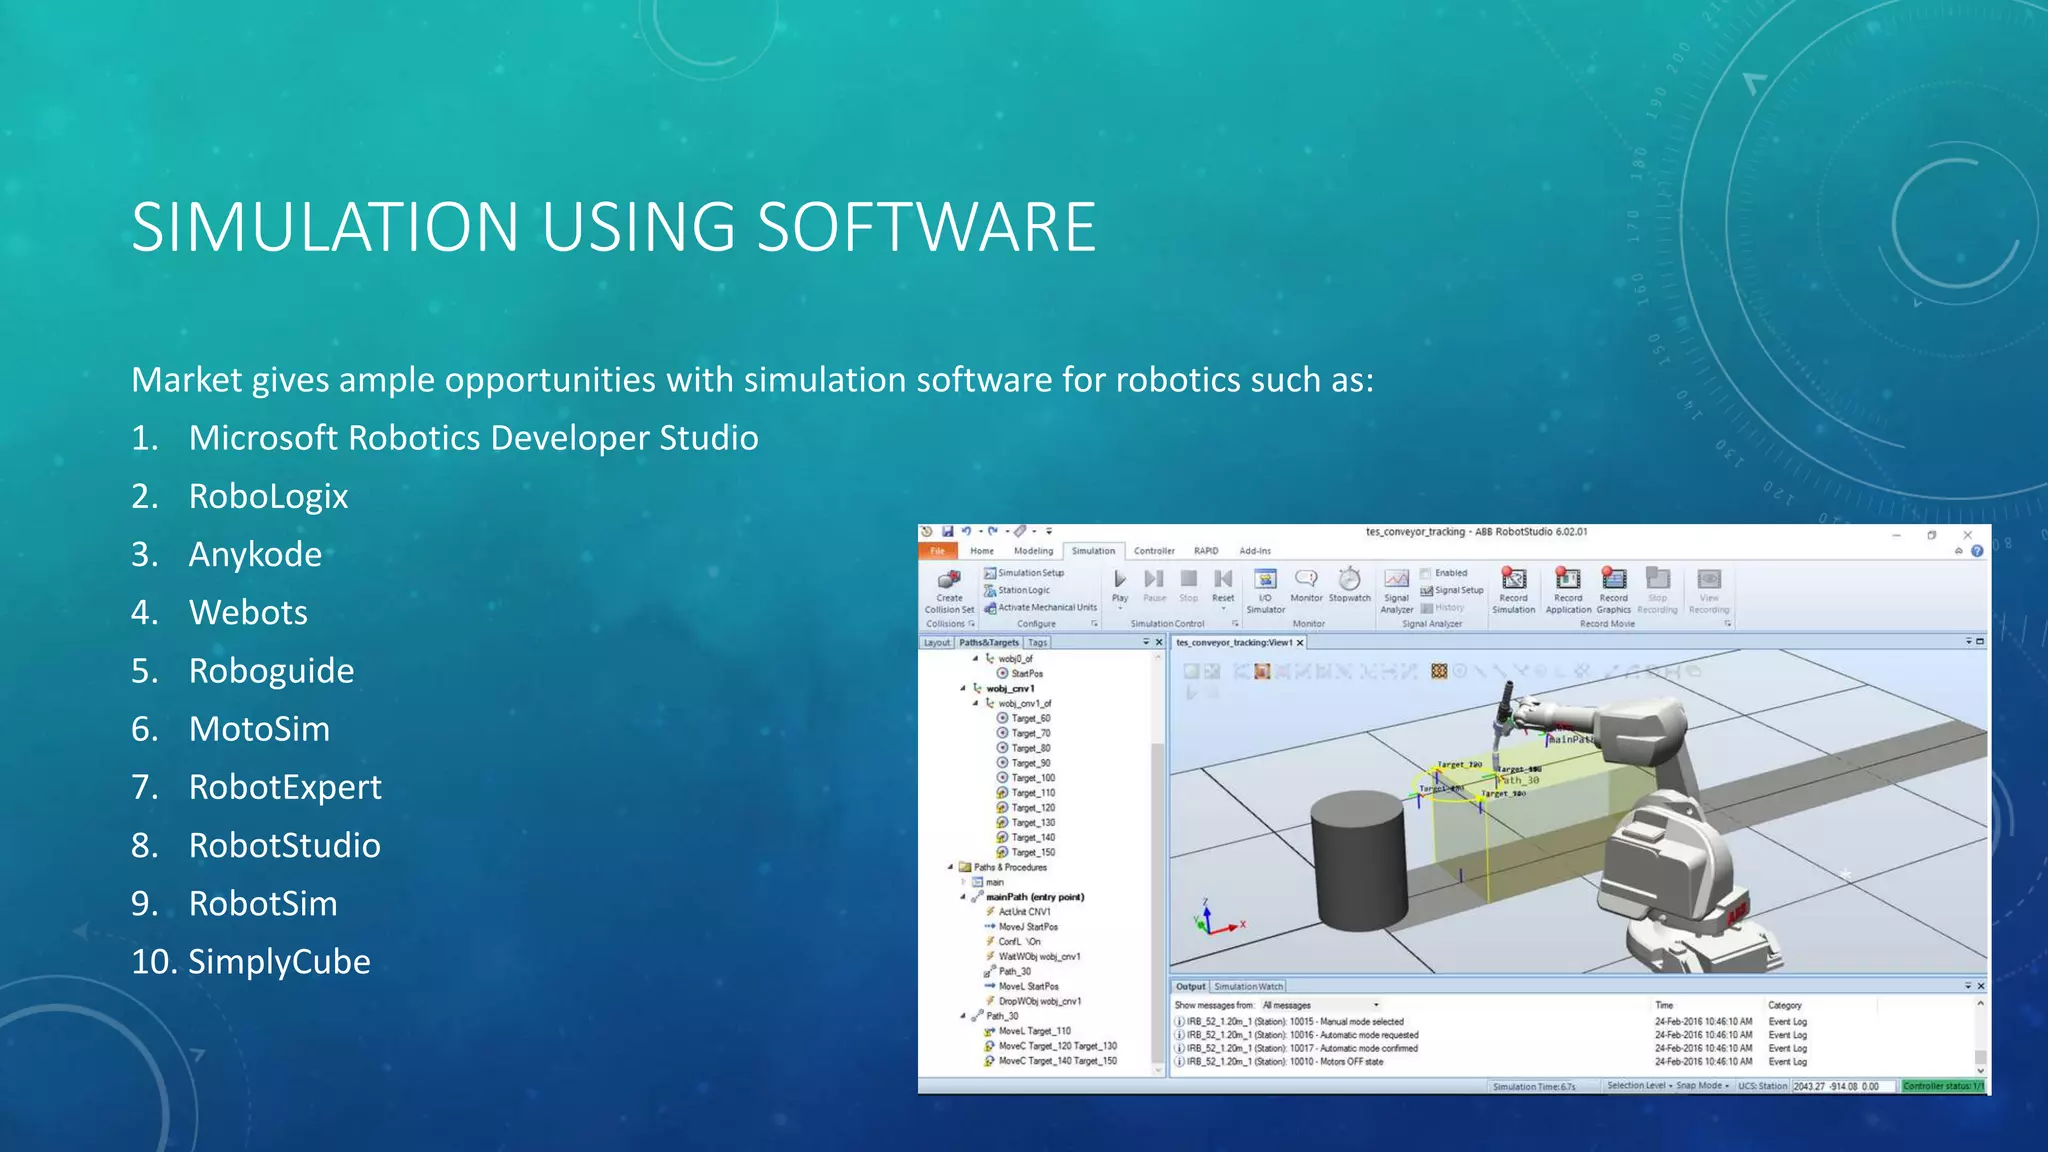The width and height of the screenshot is (2048, 1152).
Task: Click the Pause simulation icon
Action: (1154, 579)
